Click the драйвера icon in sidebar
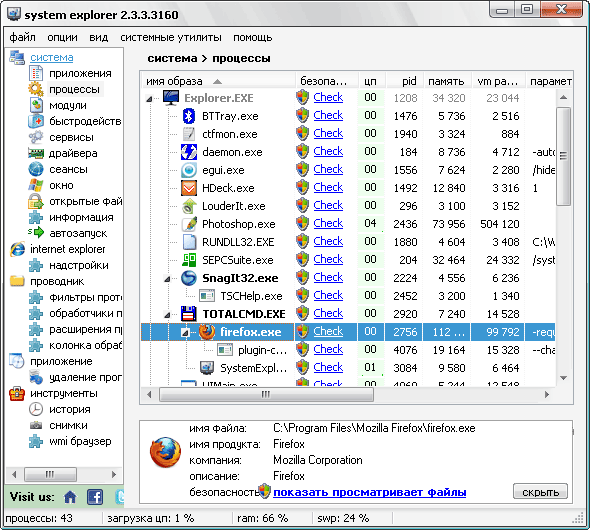The height and width of the screenshot is (530, 590). click(x=36, y=153)
